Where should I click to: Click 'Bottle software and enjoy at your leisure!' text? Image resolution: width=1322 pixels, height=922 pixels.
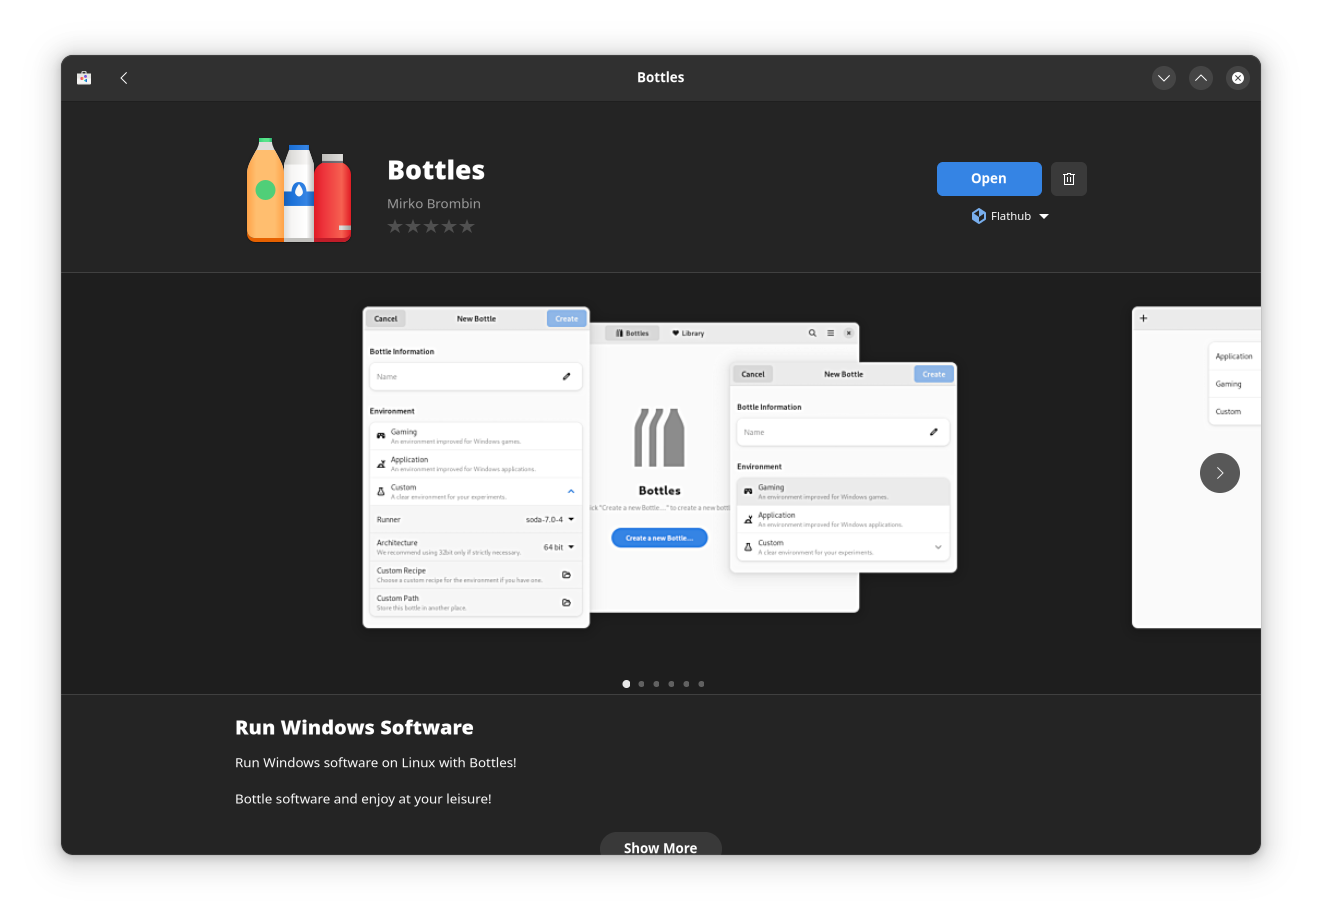pyautogui.click(x=363, y=799)
